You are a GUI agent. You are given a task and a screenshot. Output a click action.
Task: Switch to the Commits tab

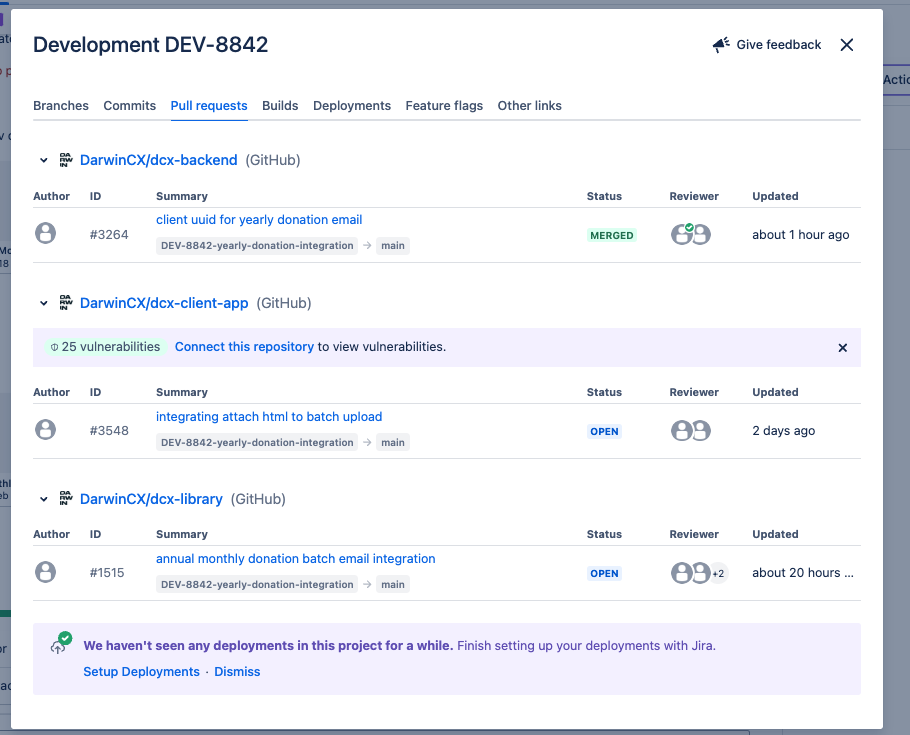[129, 106]
